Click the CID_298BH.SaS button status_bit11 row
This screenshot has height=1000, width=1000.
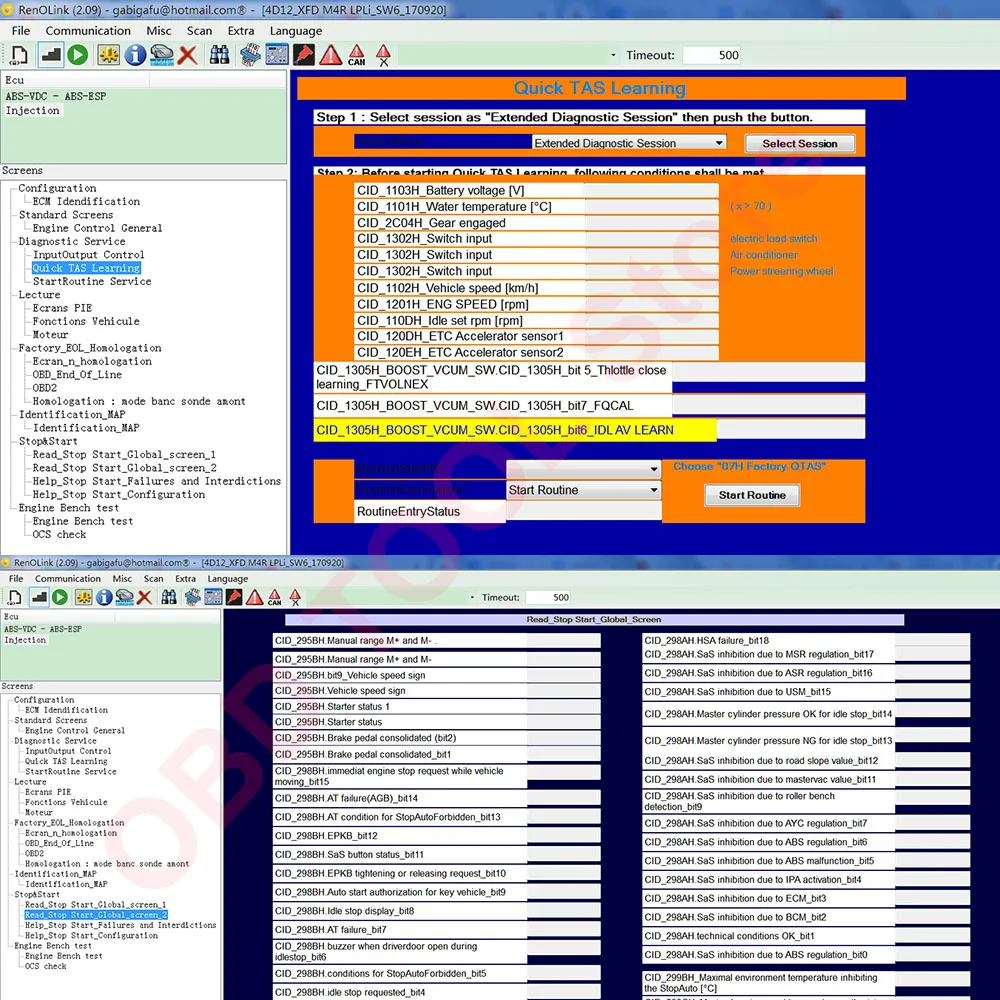point(436,855)
